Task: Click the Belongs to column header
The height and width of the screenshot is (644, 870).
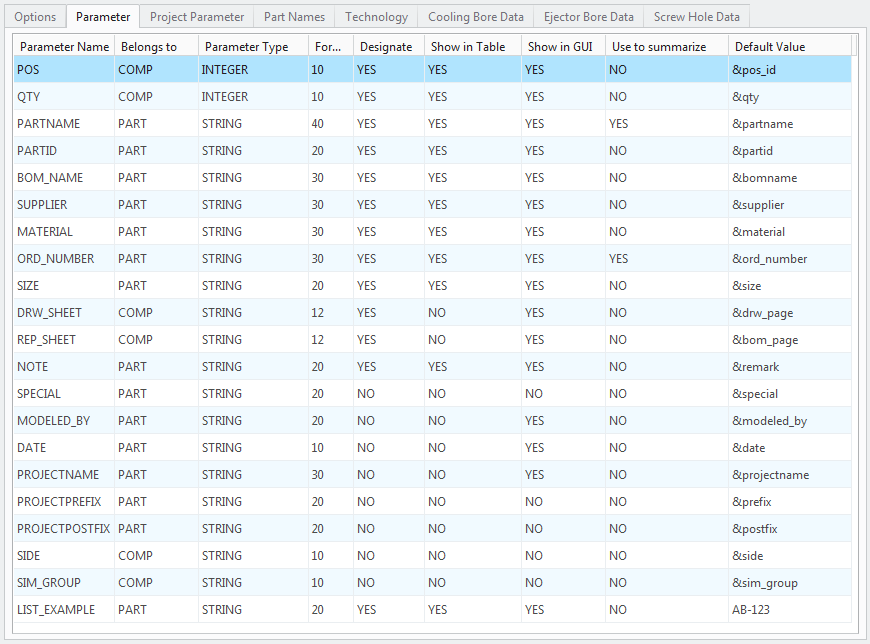Action: pos(148,47)
